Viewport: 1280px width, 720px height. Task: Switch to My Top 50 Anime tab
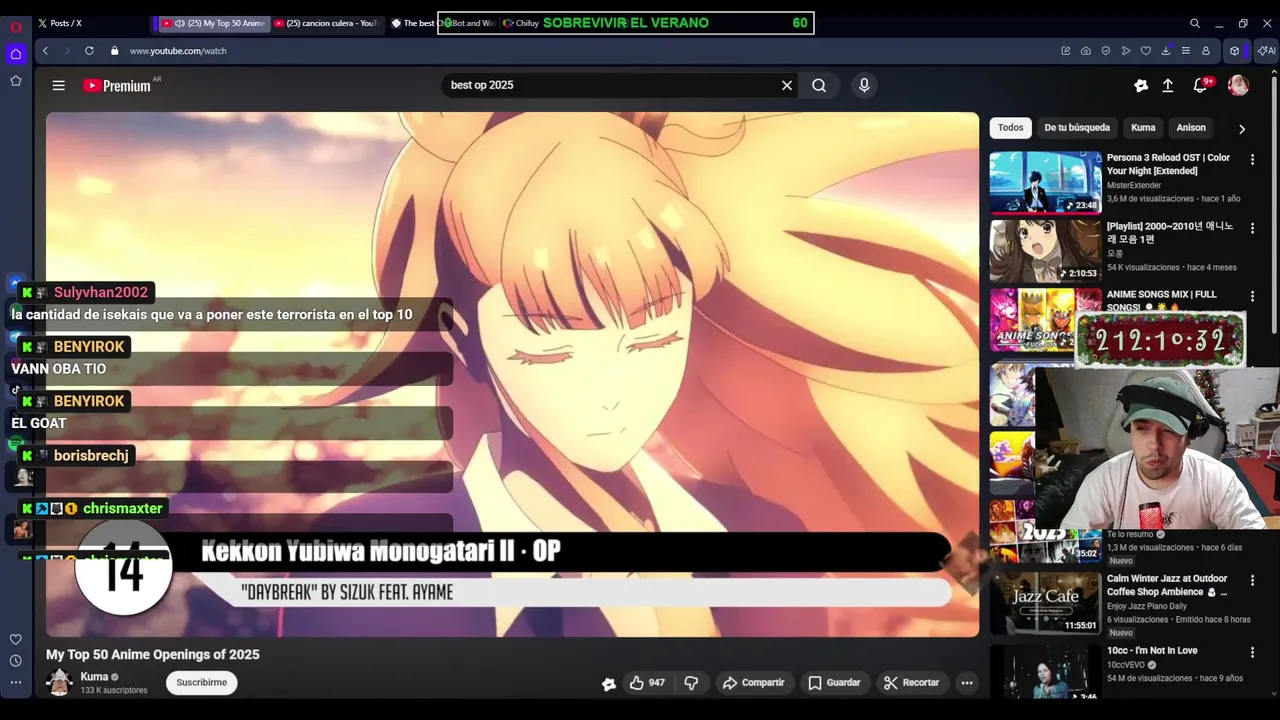[x=214, y=23]
